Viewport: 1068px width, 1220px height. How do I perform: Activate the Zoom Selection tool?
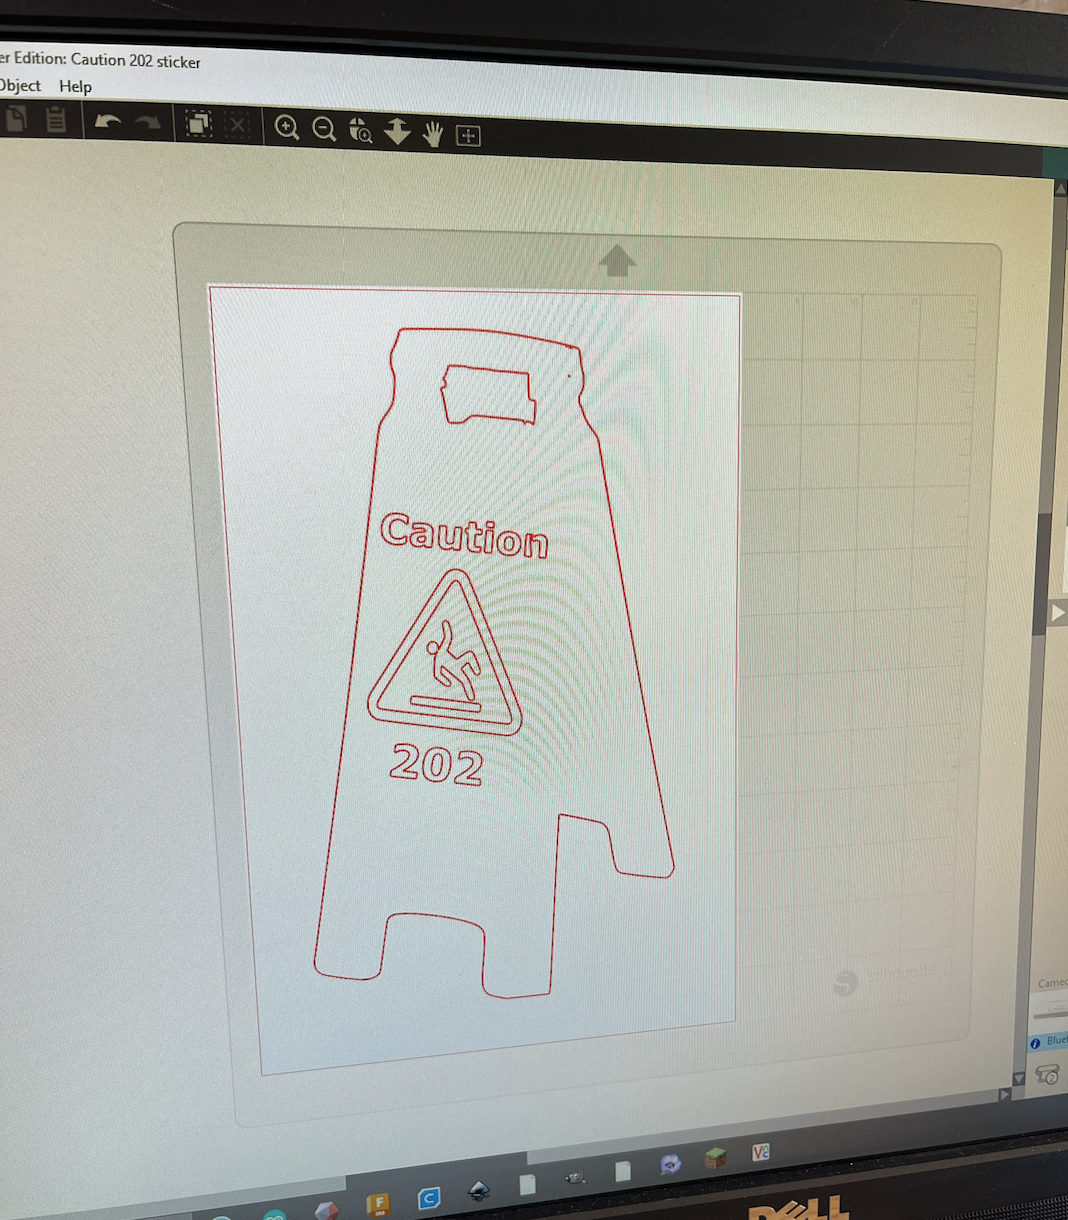361,130
